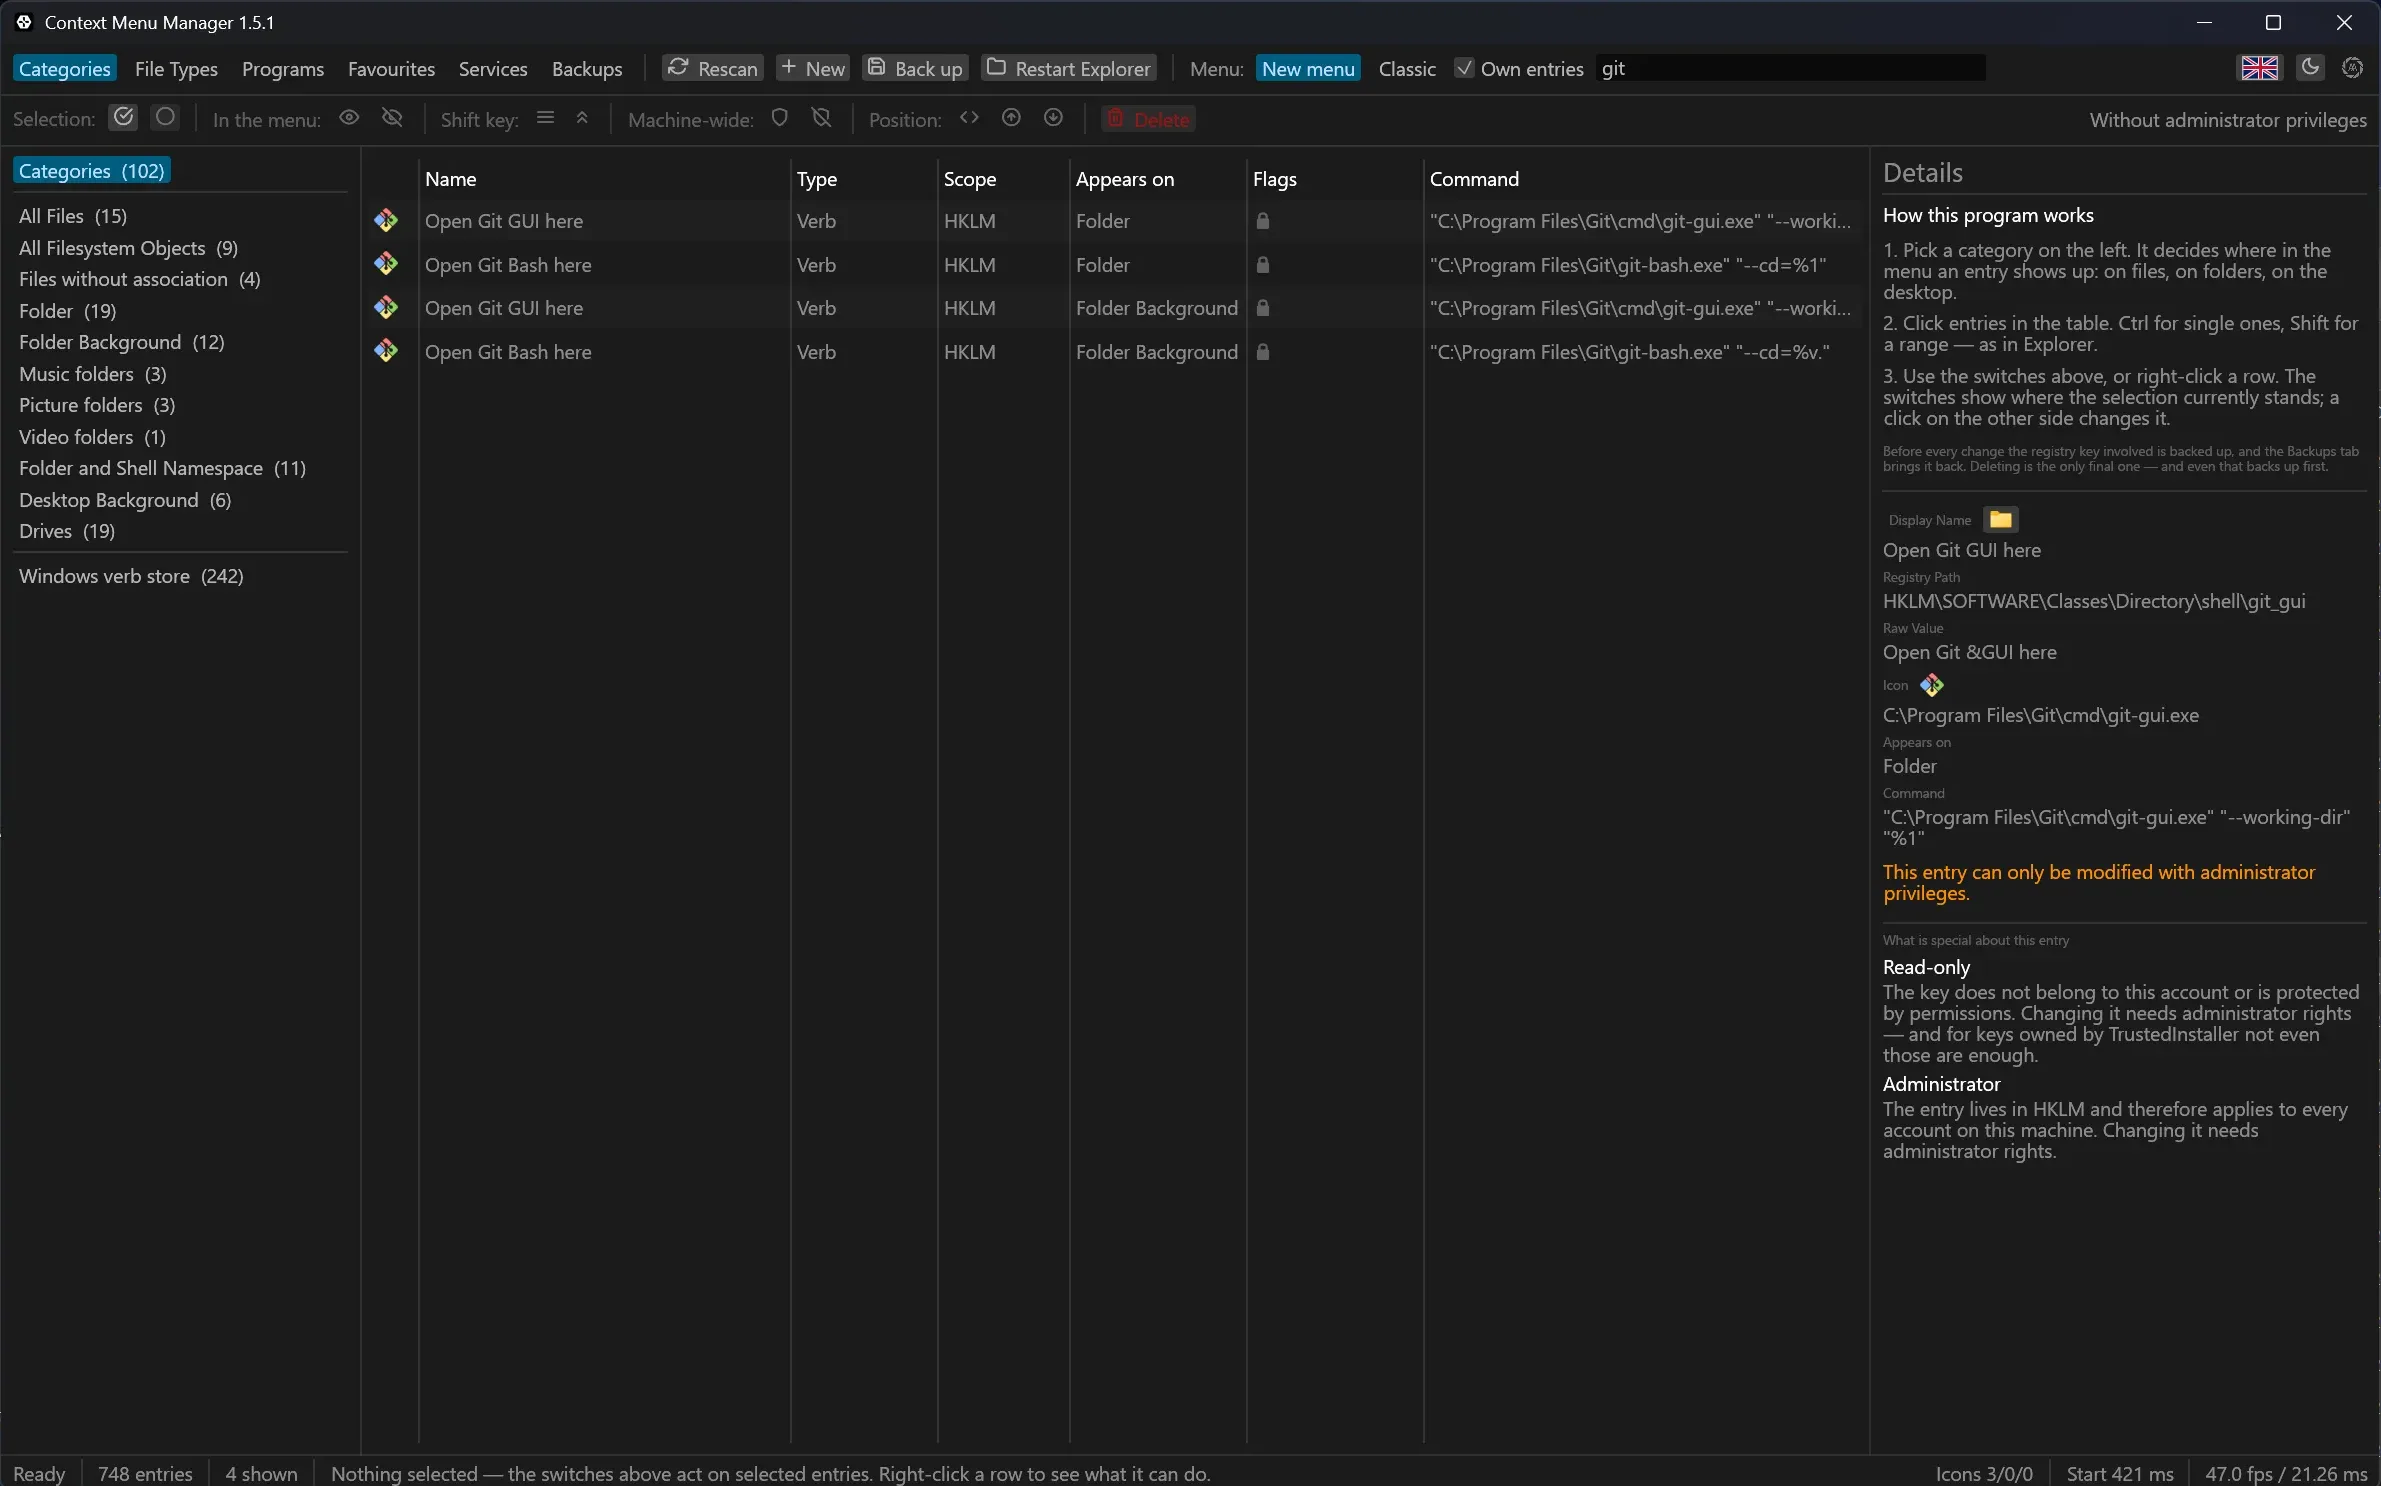Click the Git icon in Details panel
The height and width of the screenshot is (1486, 2381).
click(1932, 685)
